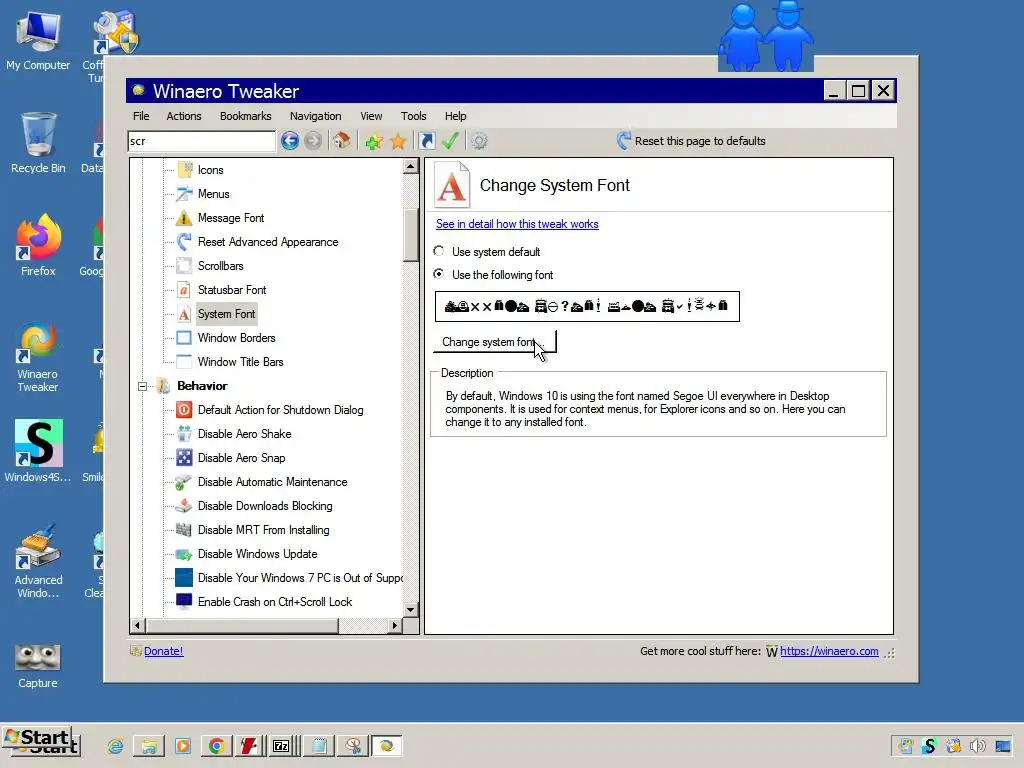The width and height of the screenshot is (1024, 768).
Task: Click the Disable Aero Shake icon
Action: [184, 434]
